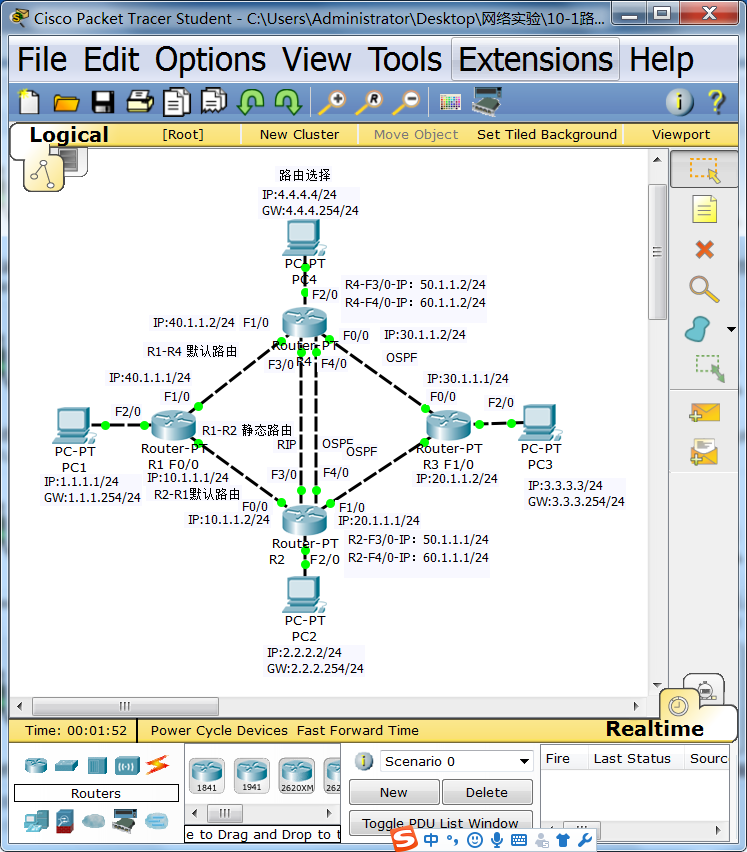This screenshot has height=852, width=747.
Task: Click the Redo green arrow
Action: (288, 102)
